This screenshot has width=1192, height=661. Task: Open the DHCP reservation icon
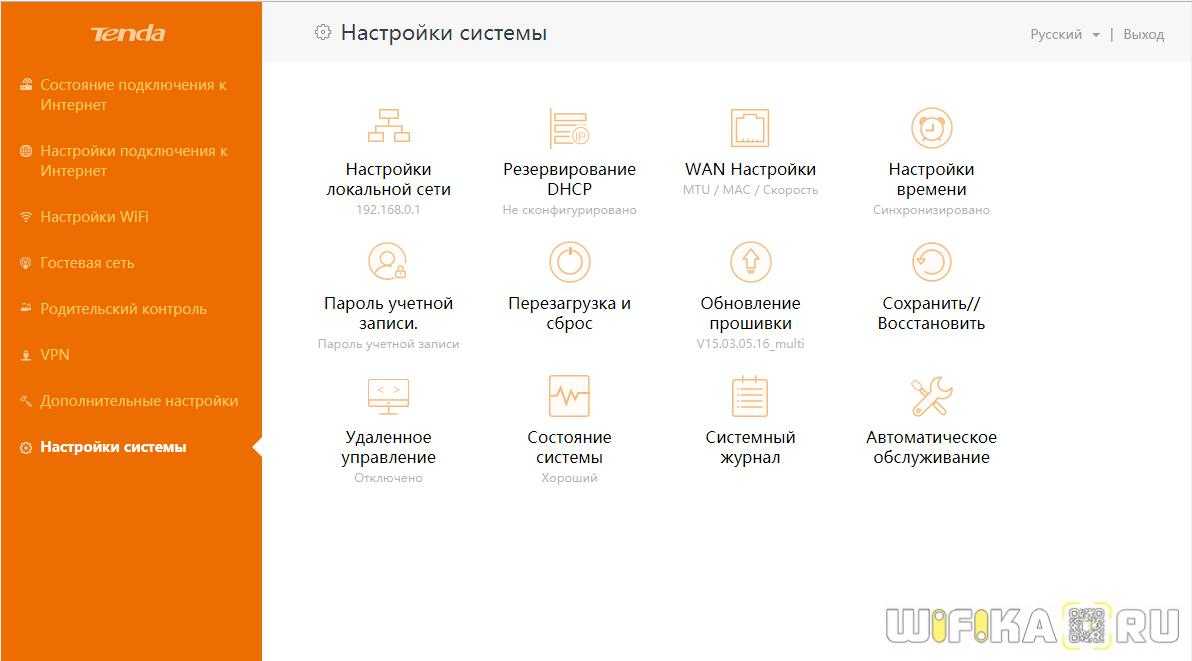(569, 127)
